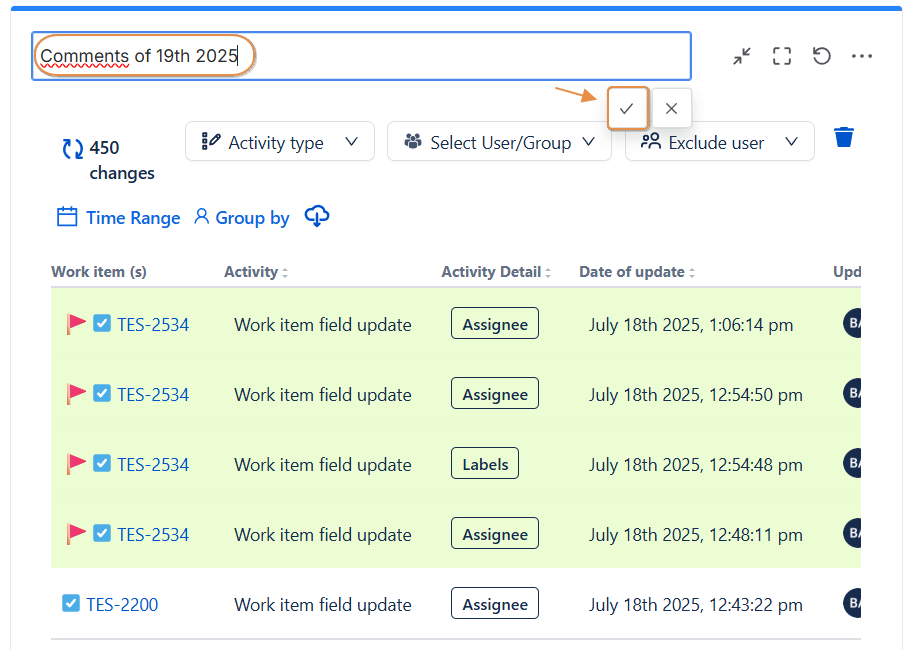Click the 450 changes reload icon
919x650 pixels.
click(73, 149)
